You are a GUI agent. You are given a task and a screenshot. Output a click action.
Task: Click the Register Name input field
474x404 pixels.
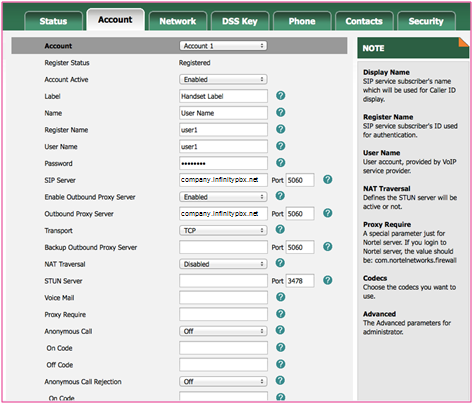click(223, 130)
